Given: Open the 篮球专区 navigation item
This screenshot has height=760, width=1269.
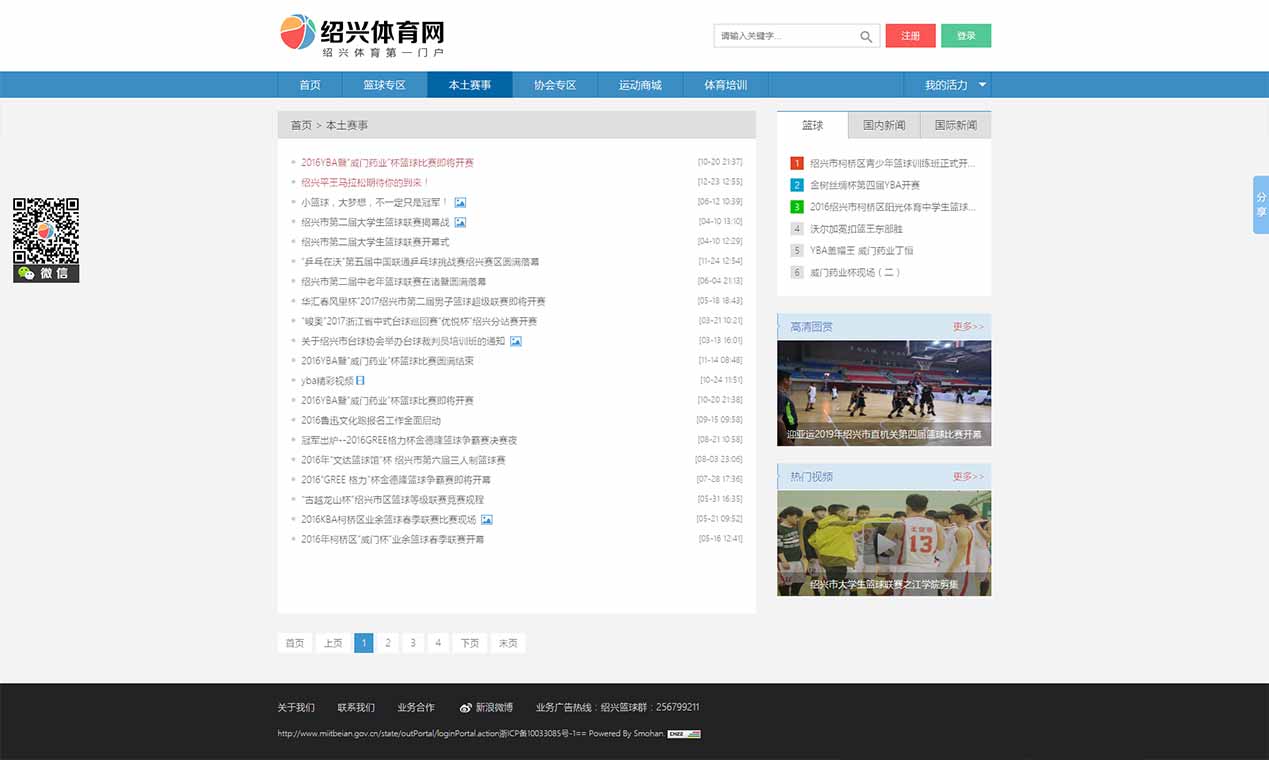Looking at the screenshot, I should click(384, 85).
